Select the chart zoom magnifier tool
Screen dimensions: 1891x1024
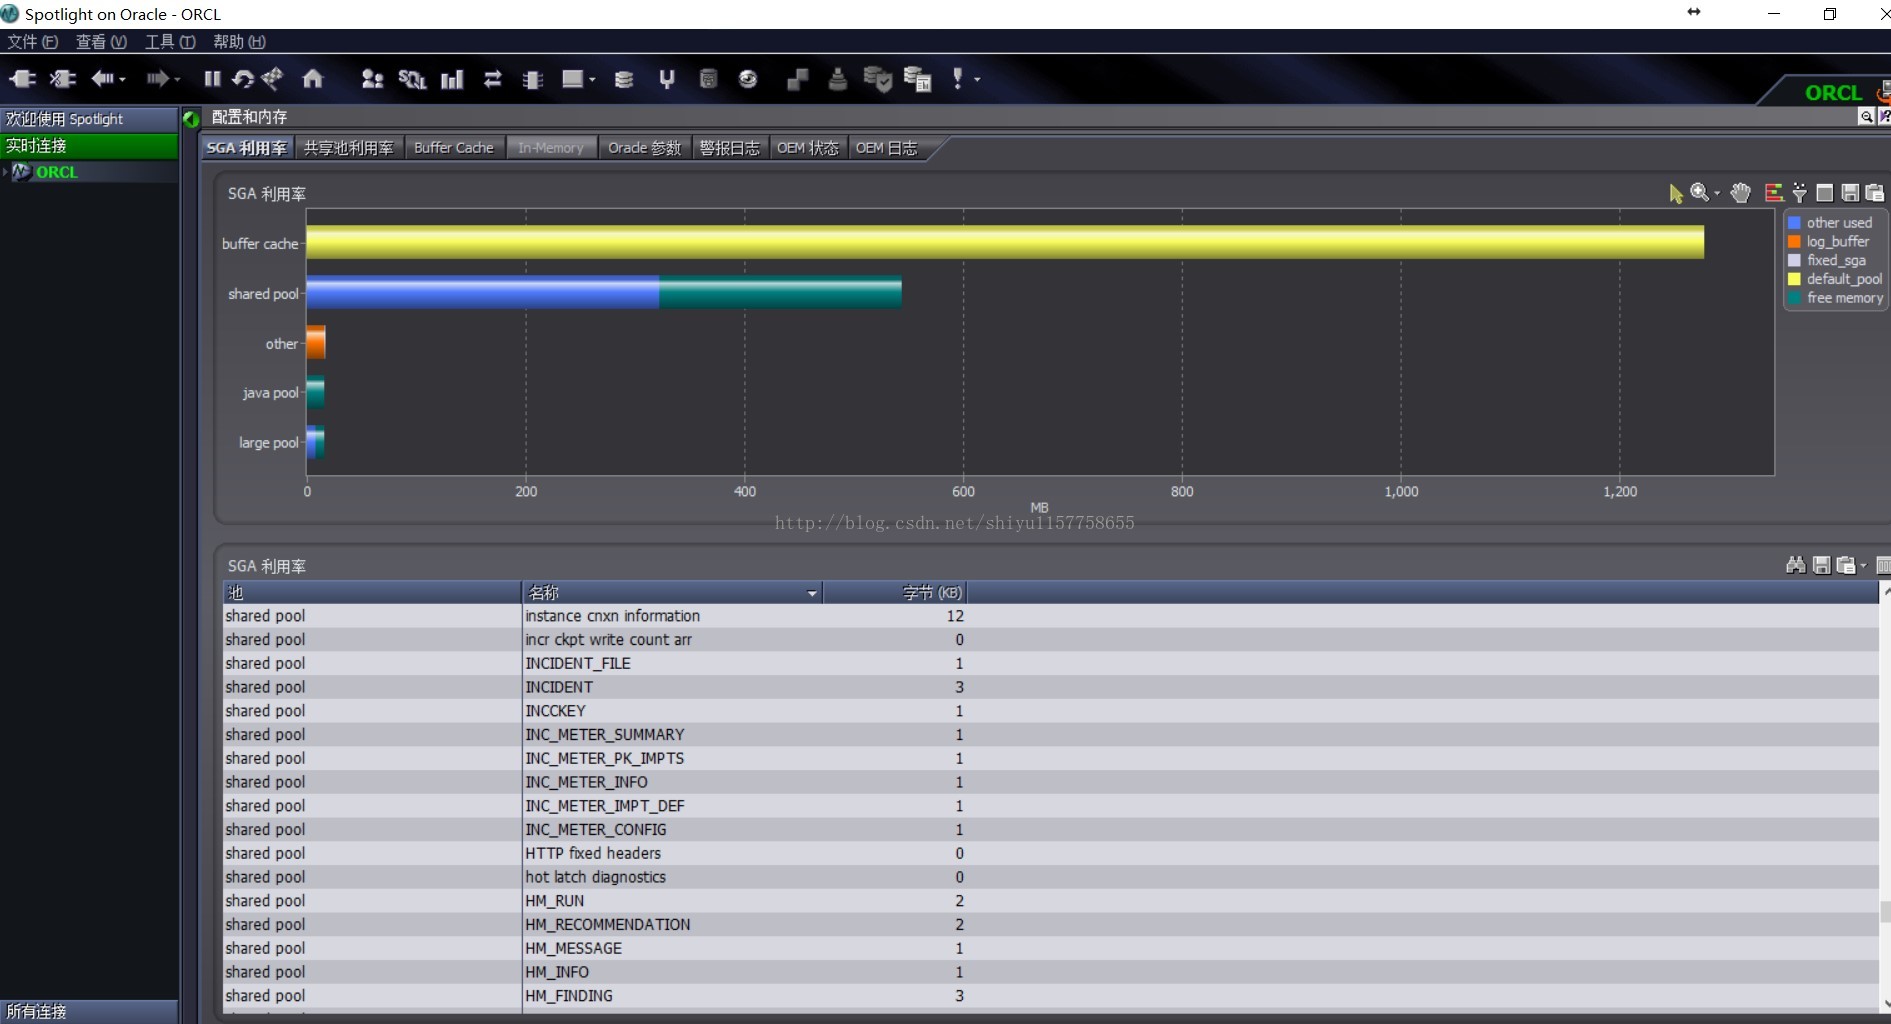coord(1699,192)
